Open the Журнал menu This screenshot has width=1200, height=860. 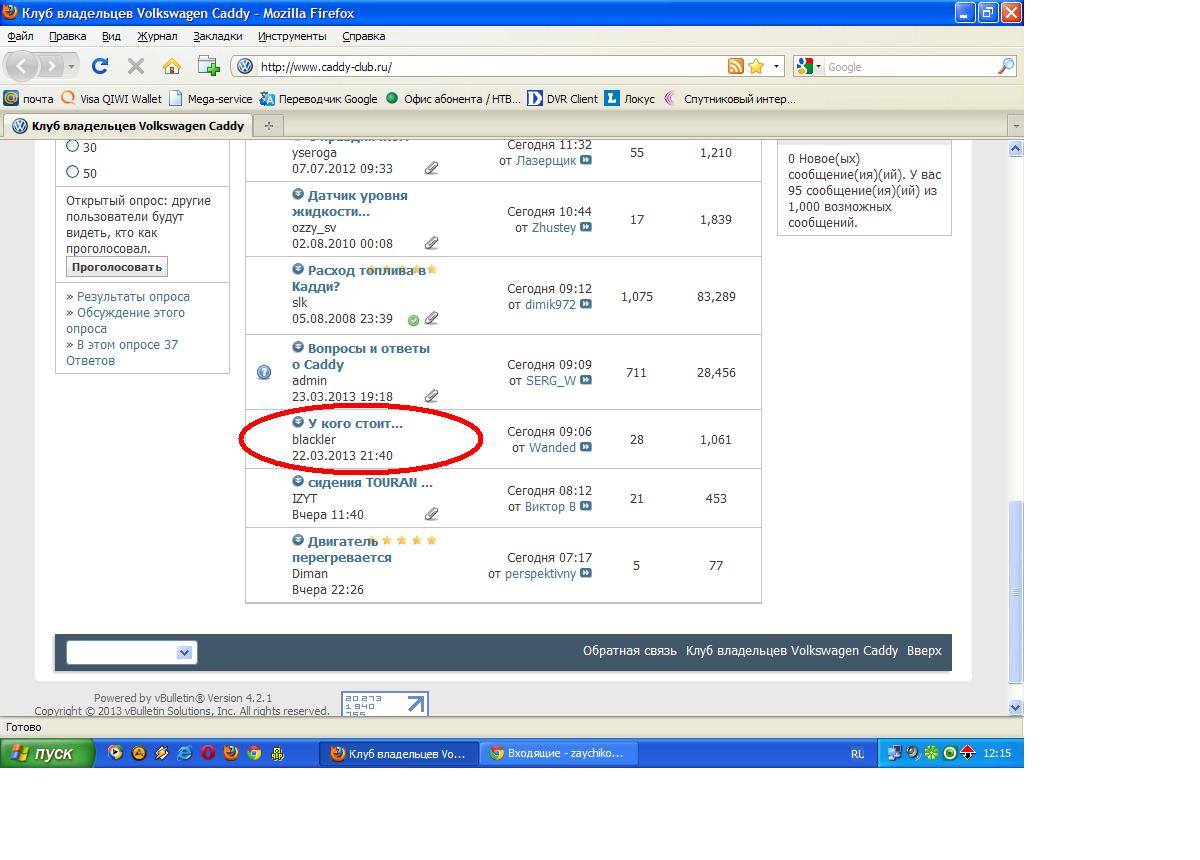coord(157,36)
